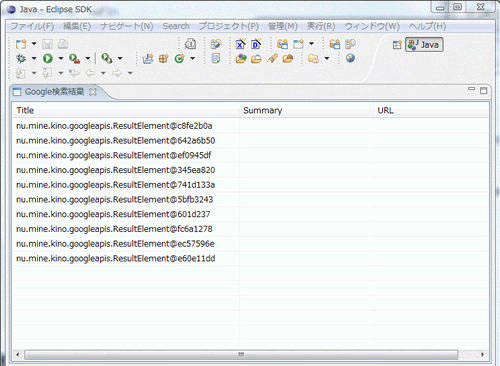Select row ResultElement@601d237
Viewport: 500px width, 366px height.
coord(251,214)
